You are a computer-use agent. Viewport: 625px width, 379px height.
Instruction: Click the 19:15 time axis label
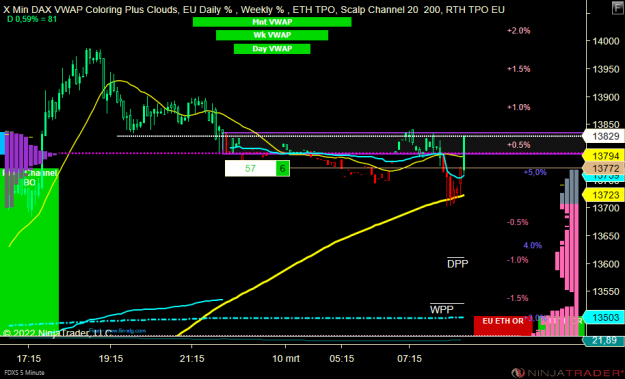tap(111, 359)
